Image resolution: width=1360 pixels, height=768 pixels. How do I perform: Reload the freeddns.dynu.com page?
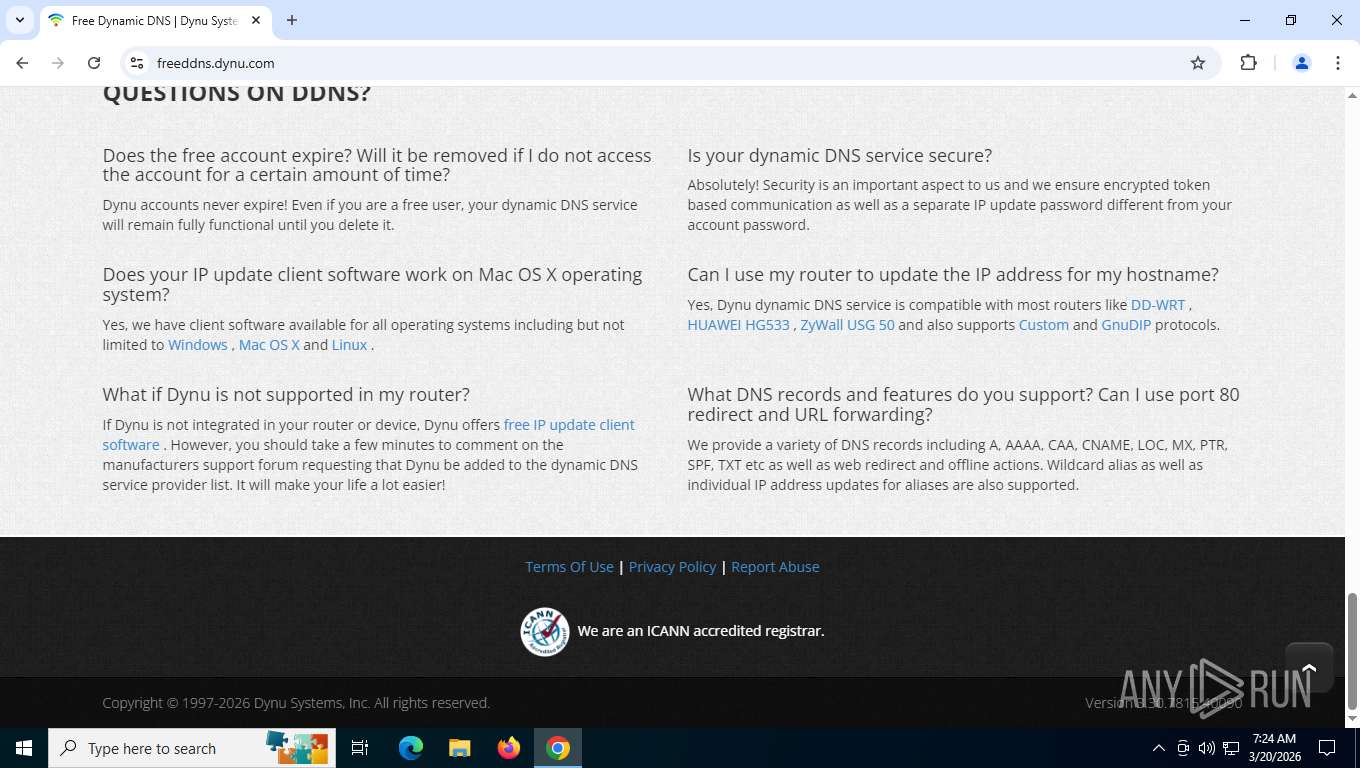(94, 63)
